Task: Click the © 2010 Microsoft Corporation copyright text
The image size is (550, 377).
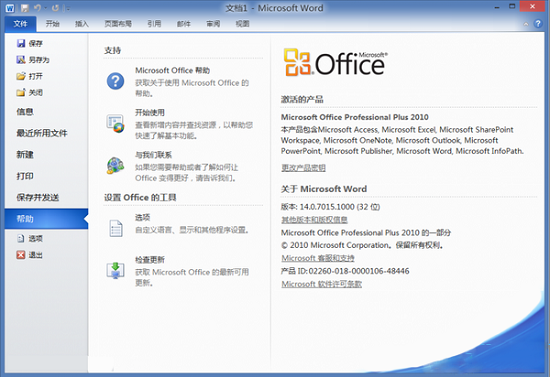Action: coord(362,245)
